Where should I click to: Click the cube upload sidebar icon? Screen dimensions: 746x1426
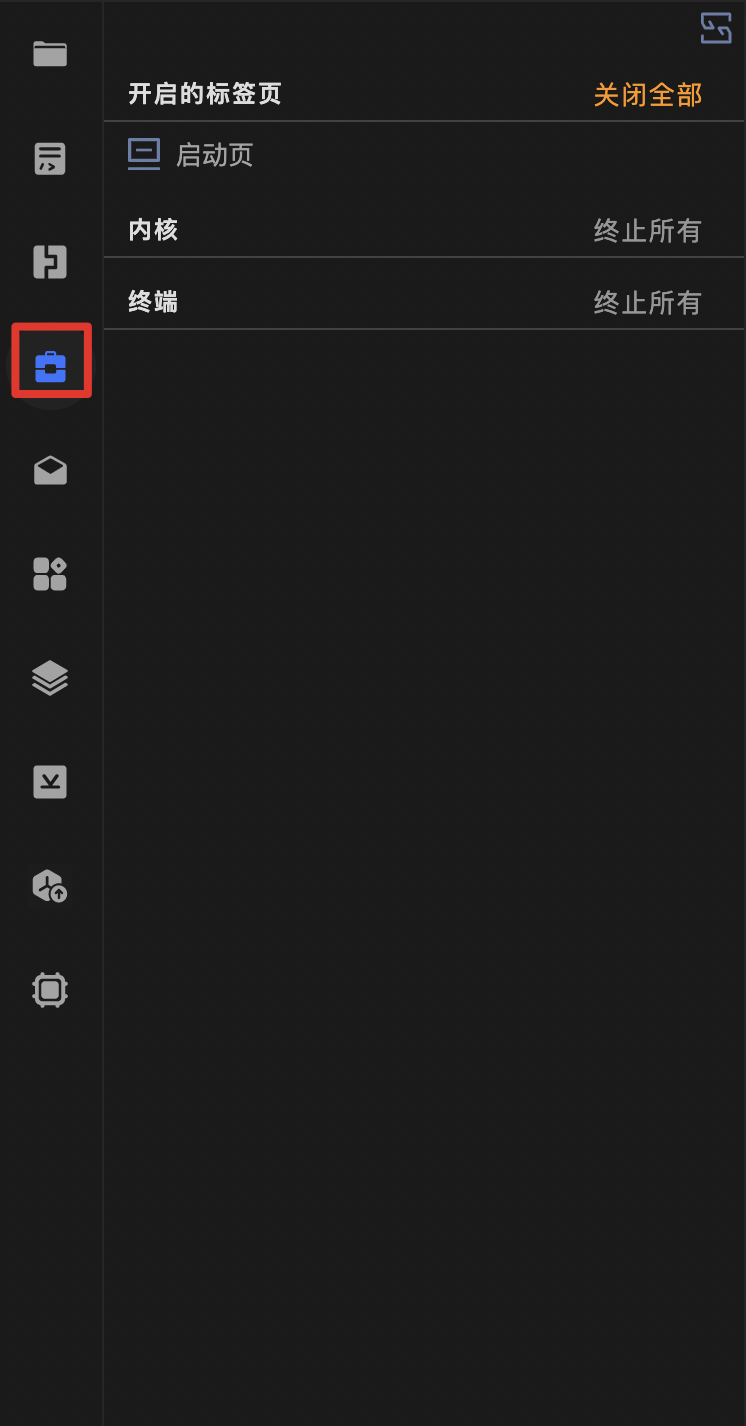(x=50, y=886)
